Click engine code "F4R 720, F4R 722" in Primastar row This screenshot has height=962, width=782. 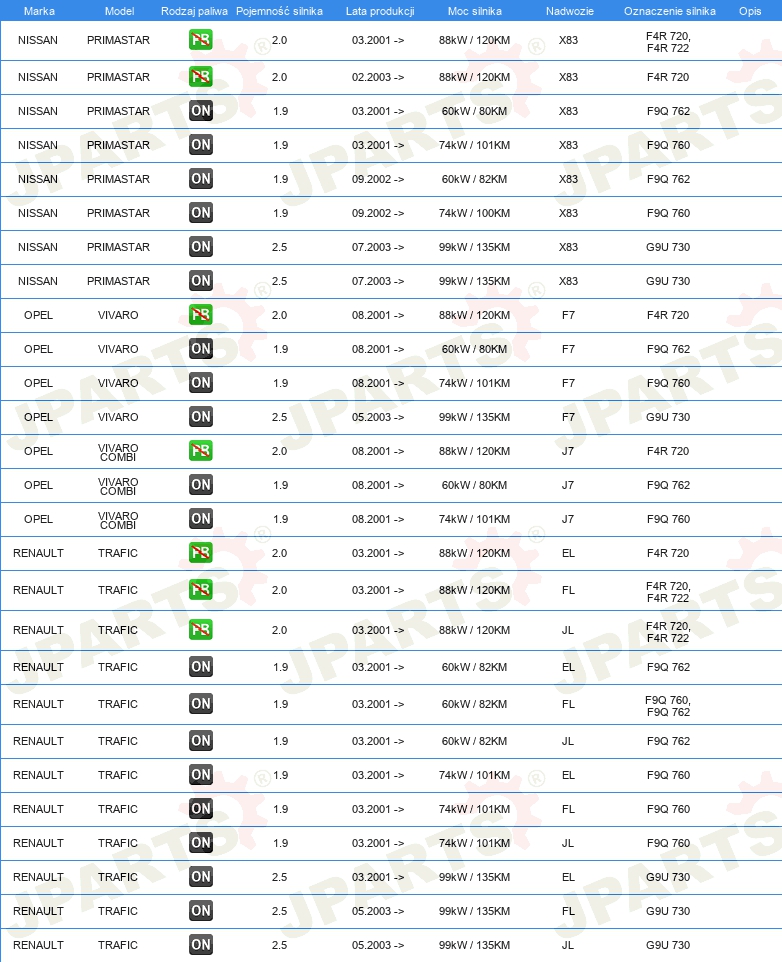(668, 42)
